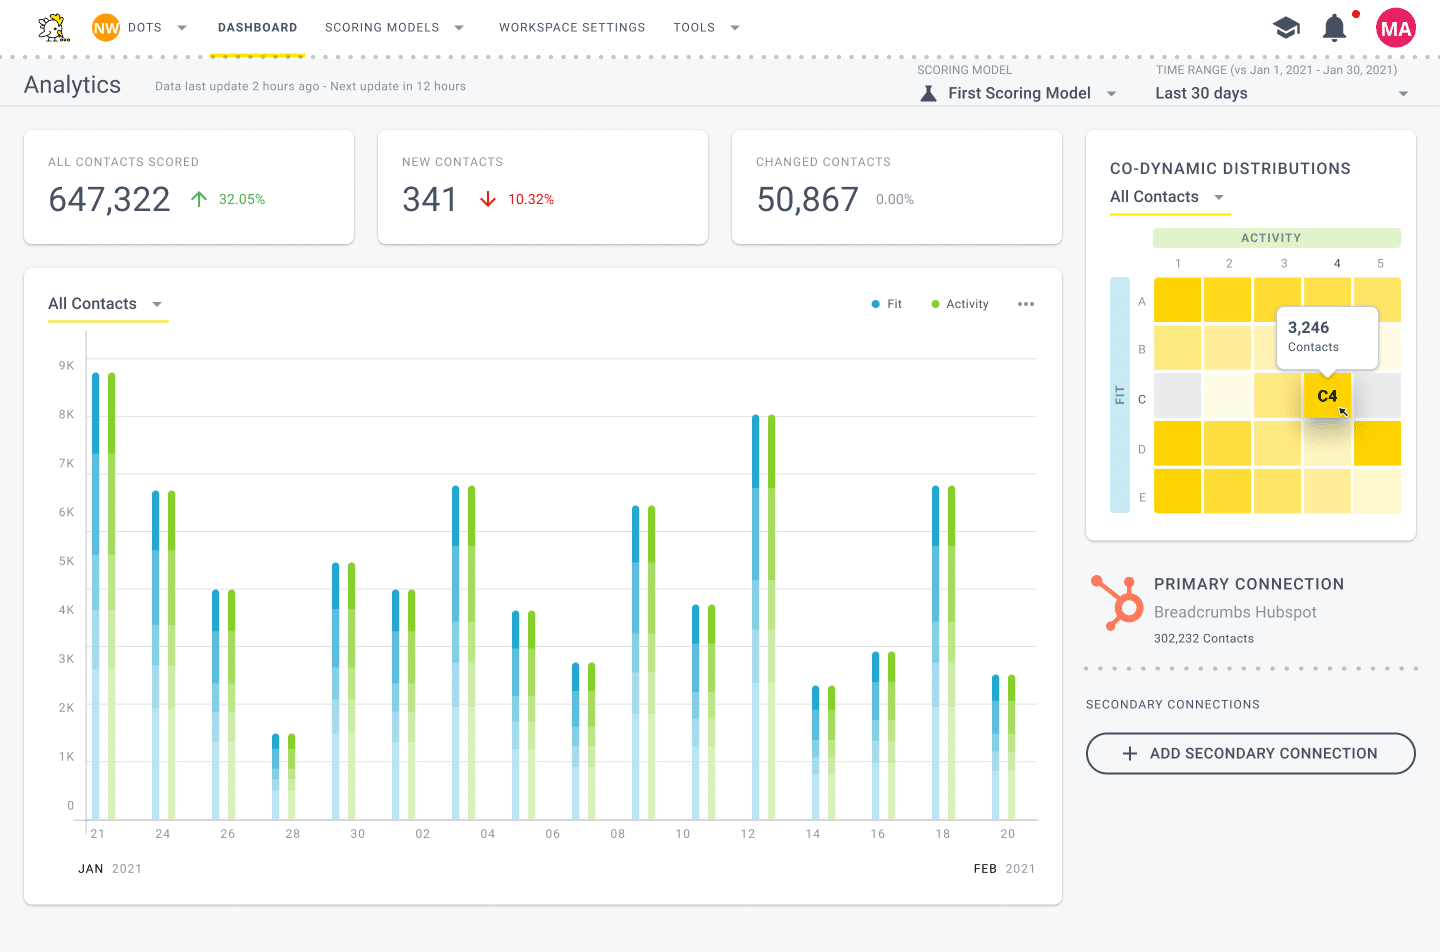Click the Changed Contacts card

tap(897, 187)
